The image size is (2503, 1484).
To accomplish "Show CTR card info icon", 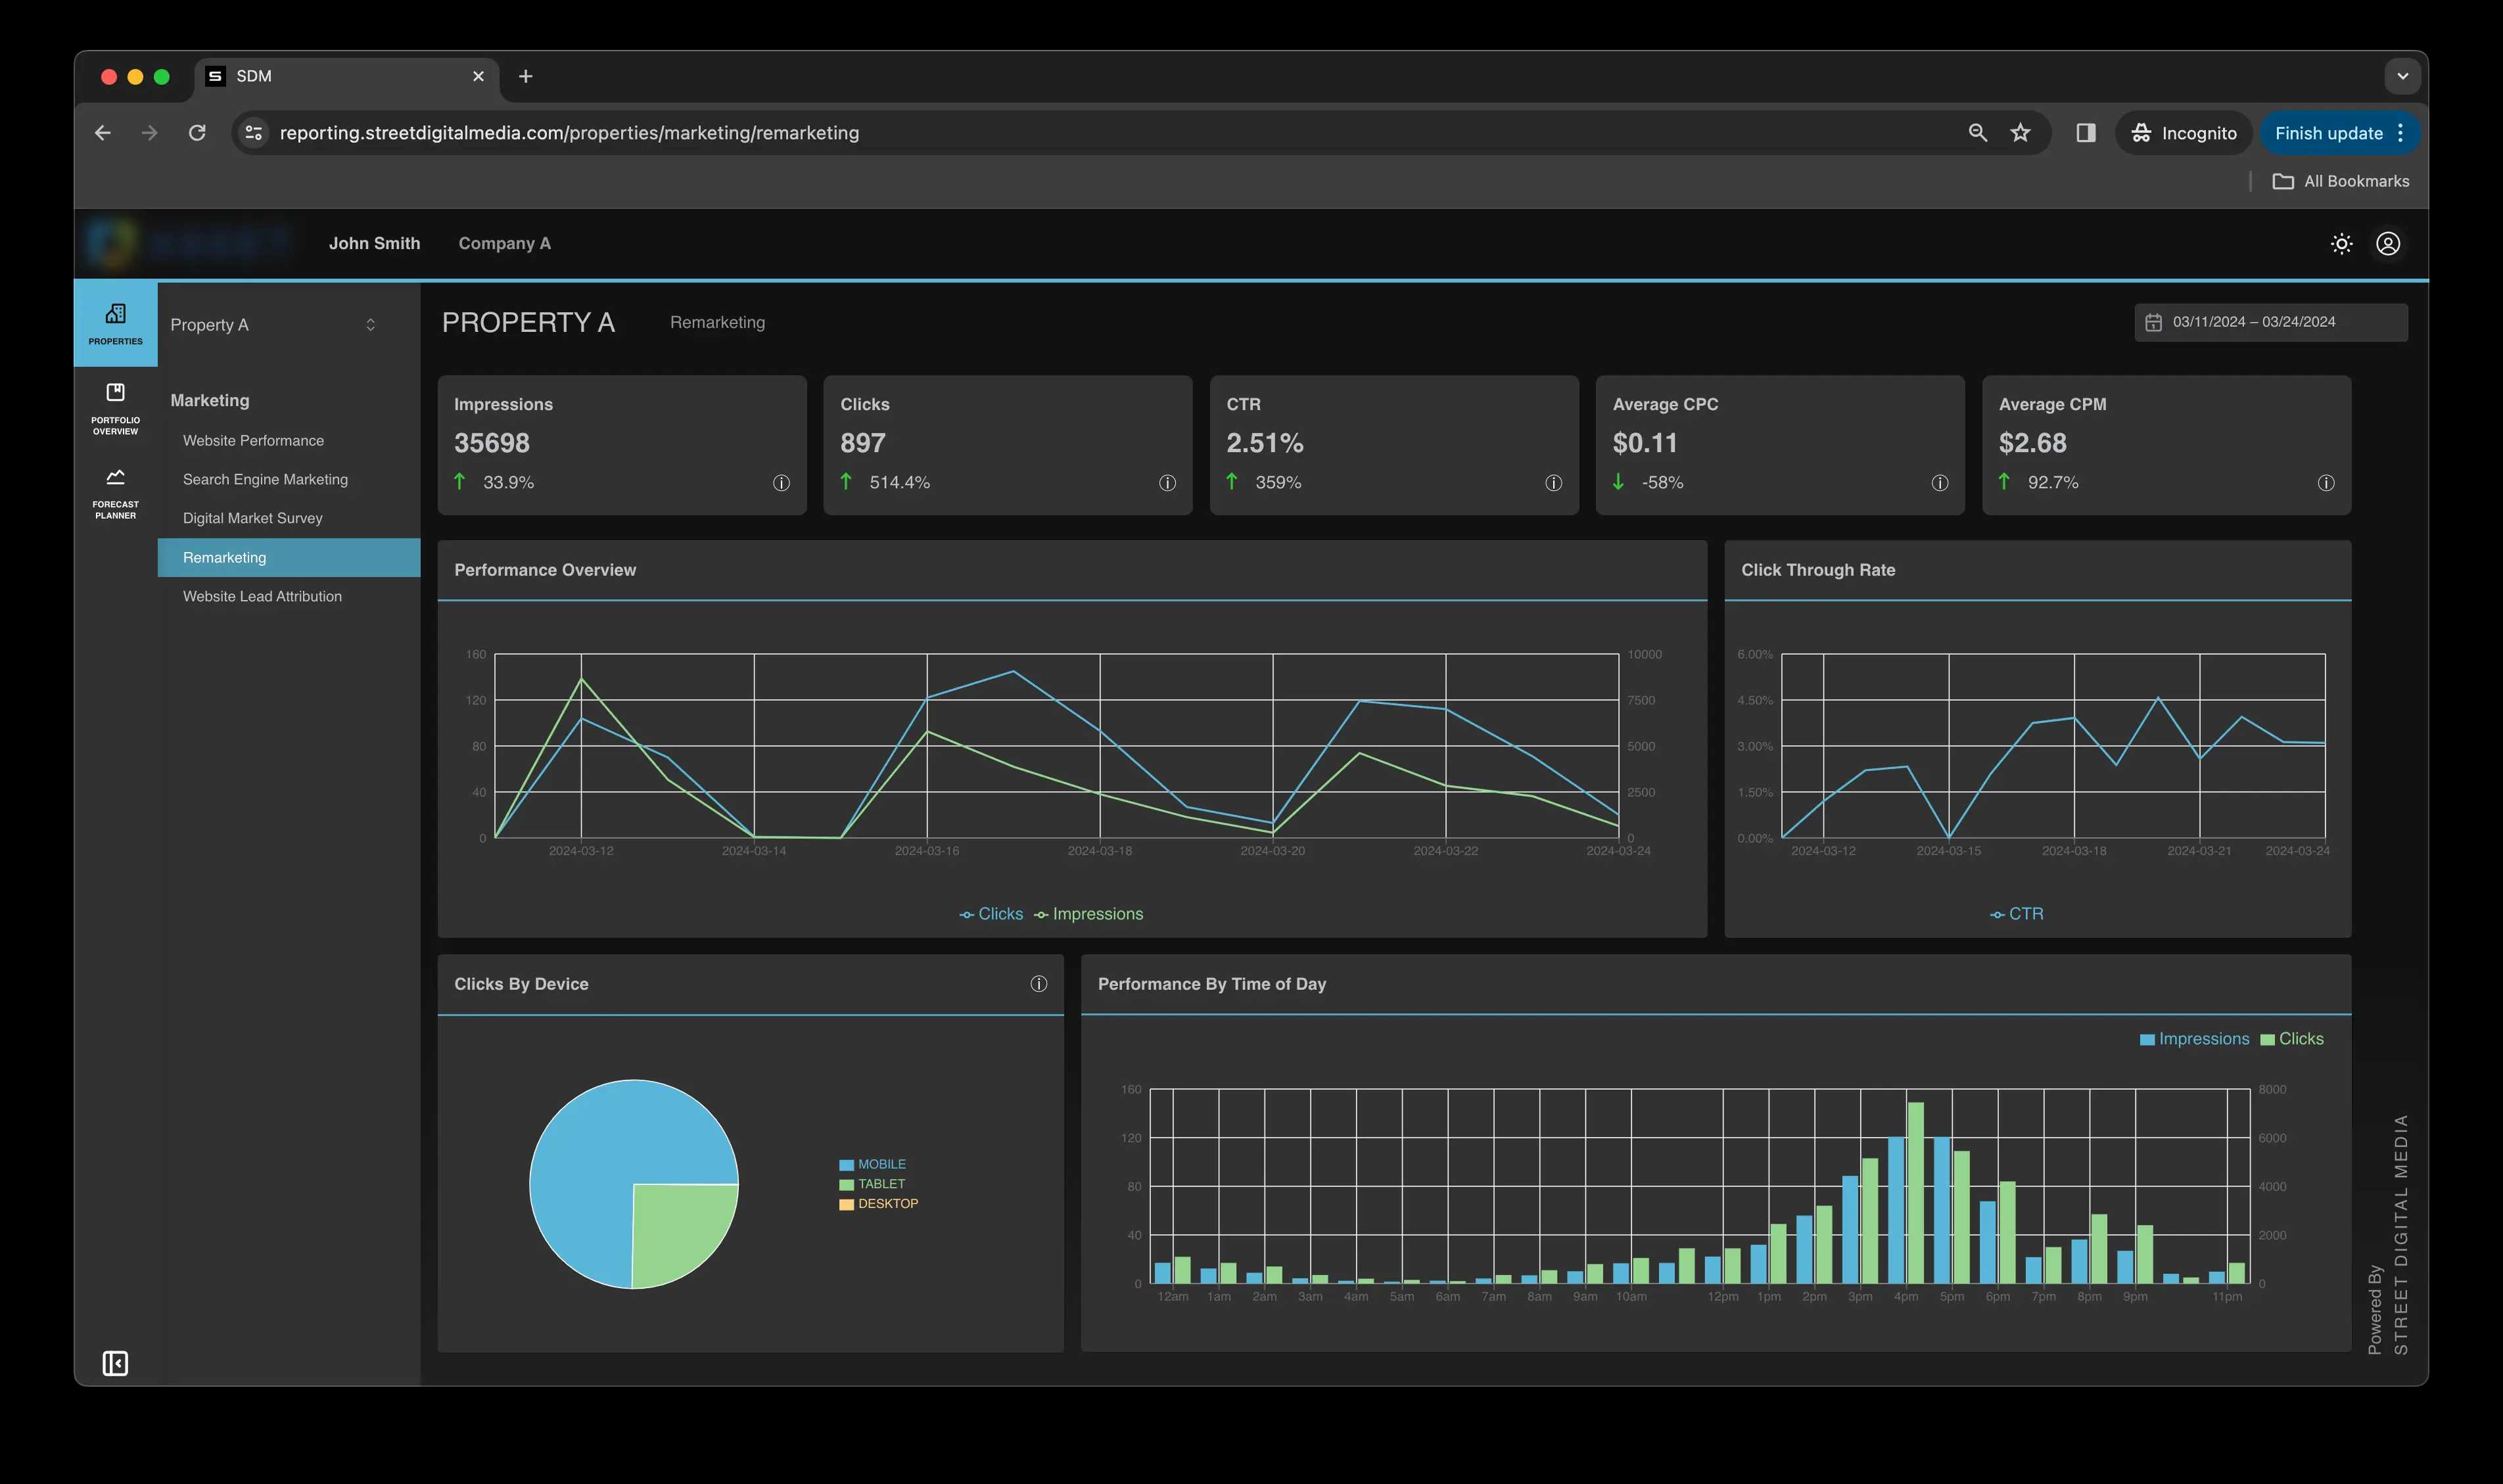I will click(1553, 483).
